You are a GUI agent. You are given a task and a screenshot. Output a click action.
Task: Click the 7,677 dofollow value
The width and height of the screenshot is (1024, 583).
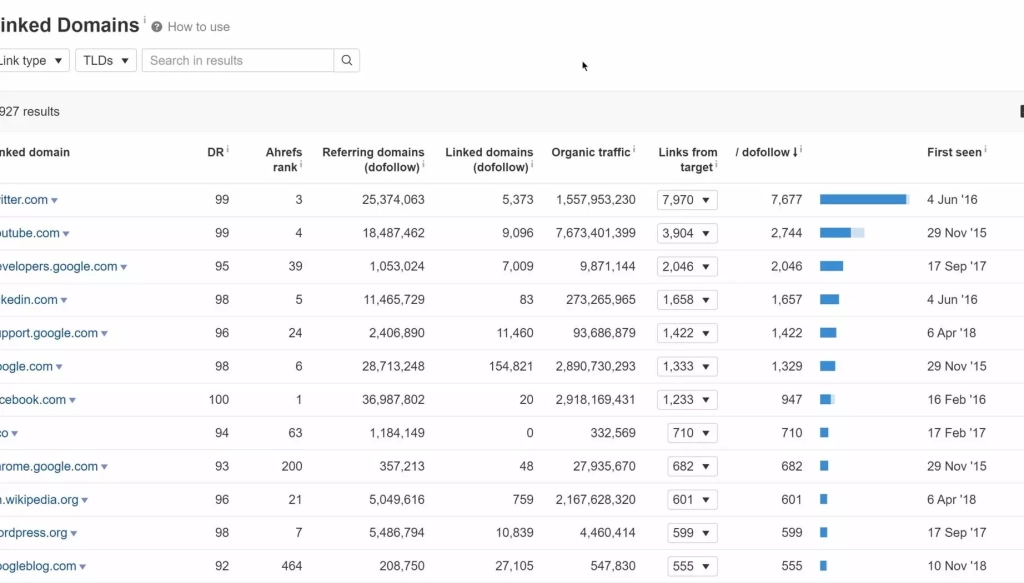[786, 200]
